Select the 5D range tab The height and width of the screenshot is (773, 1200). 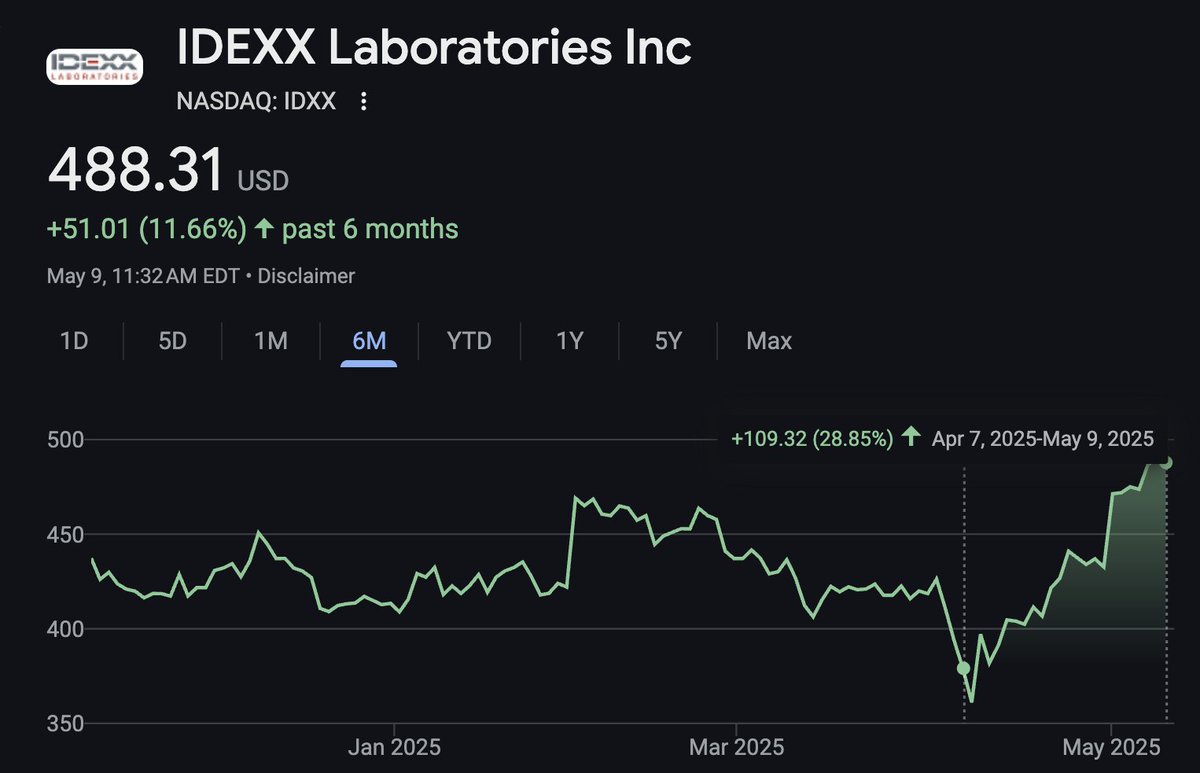coord(173,341)
